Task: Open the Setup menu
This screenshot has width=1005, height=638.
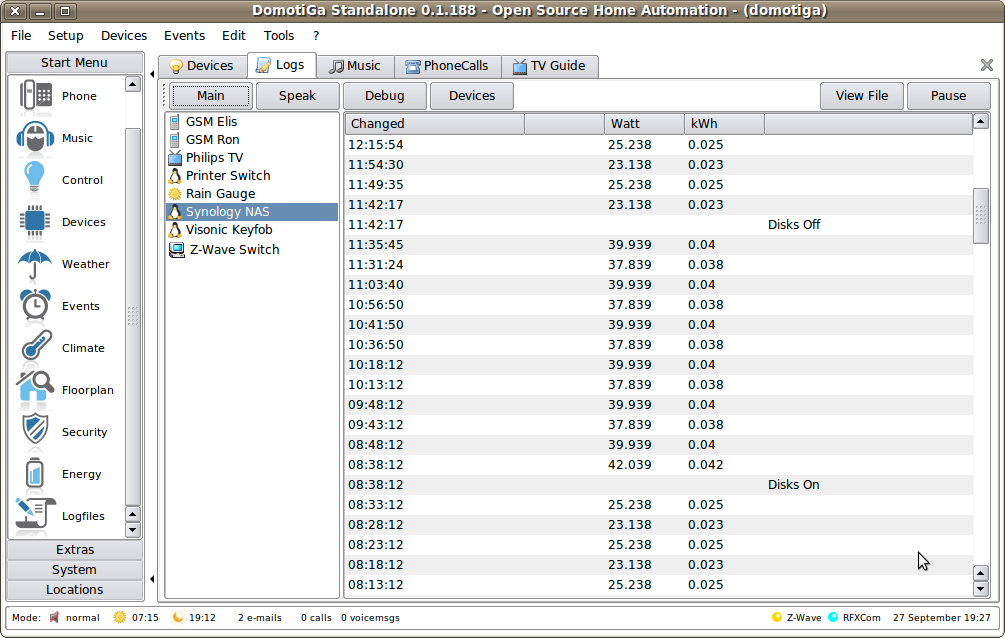Action: (x=65, y=36)
